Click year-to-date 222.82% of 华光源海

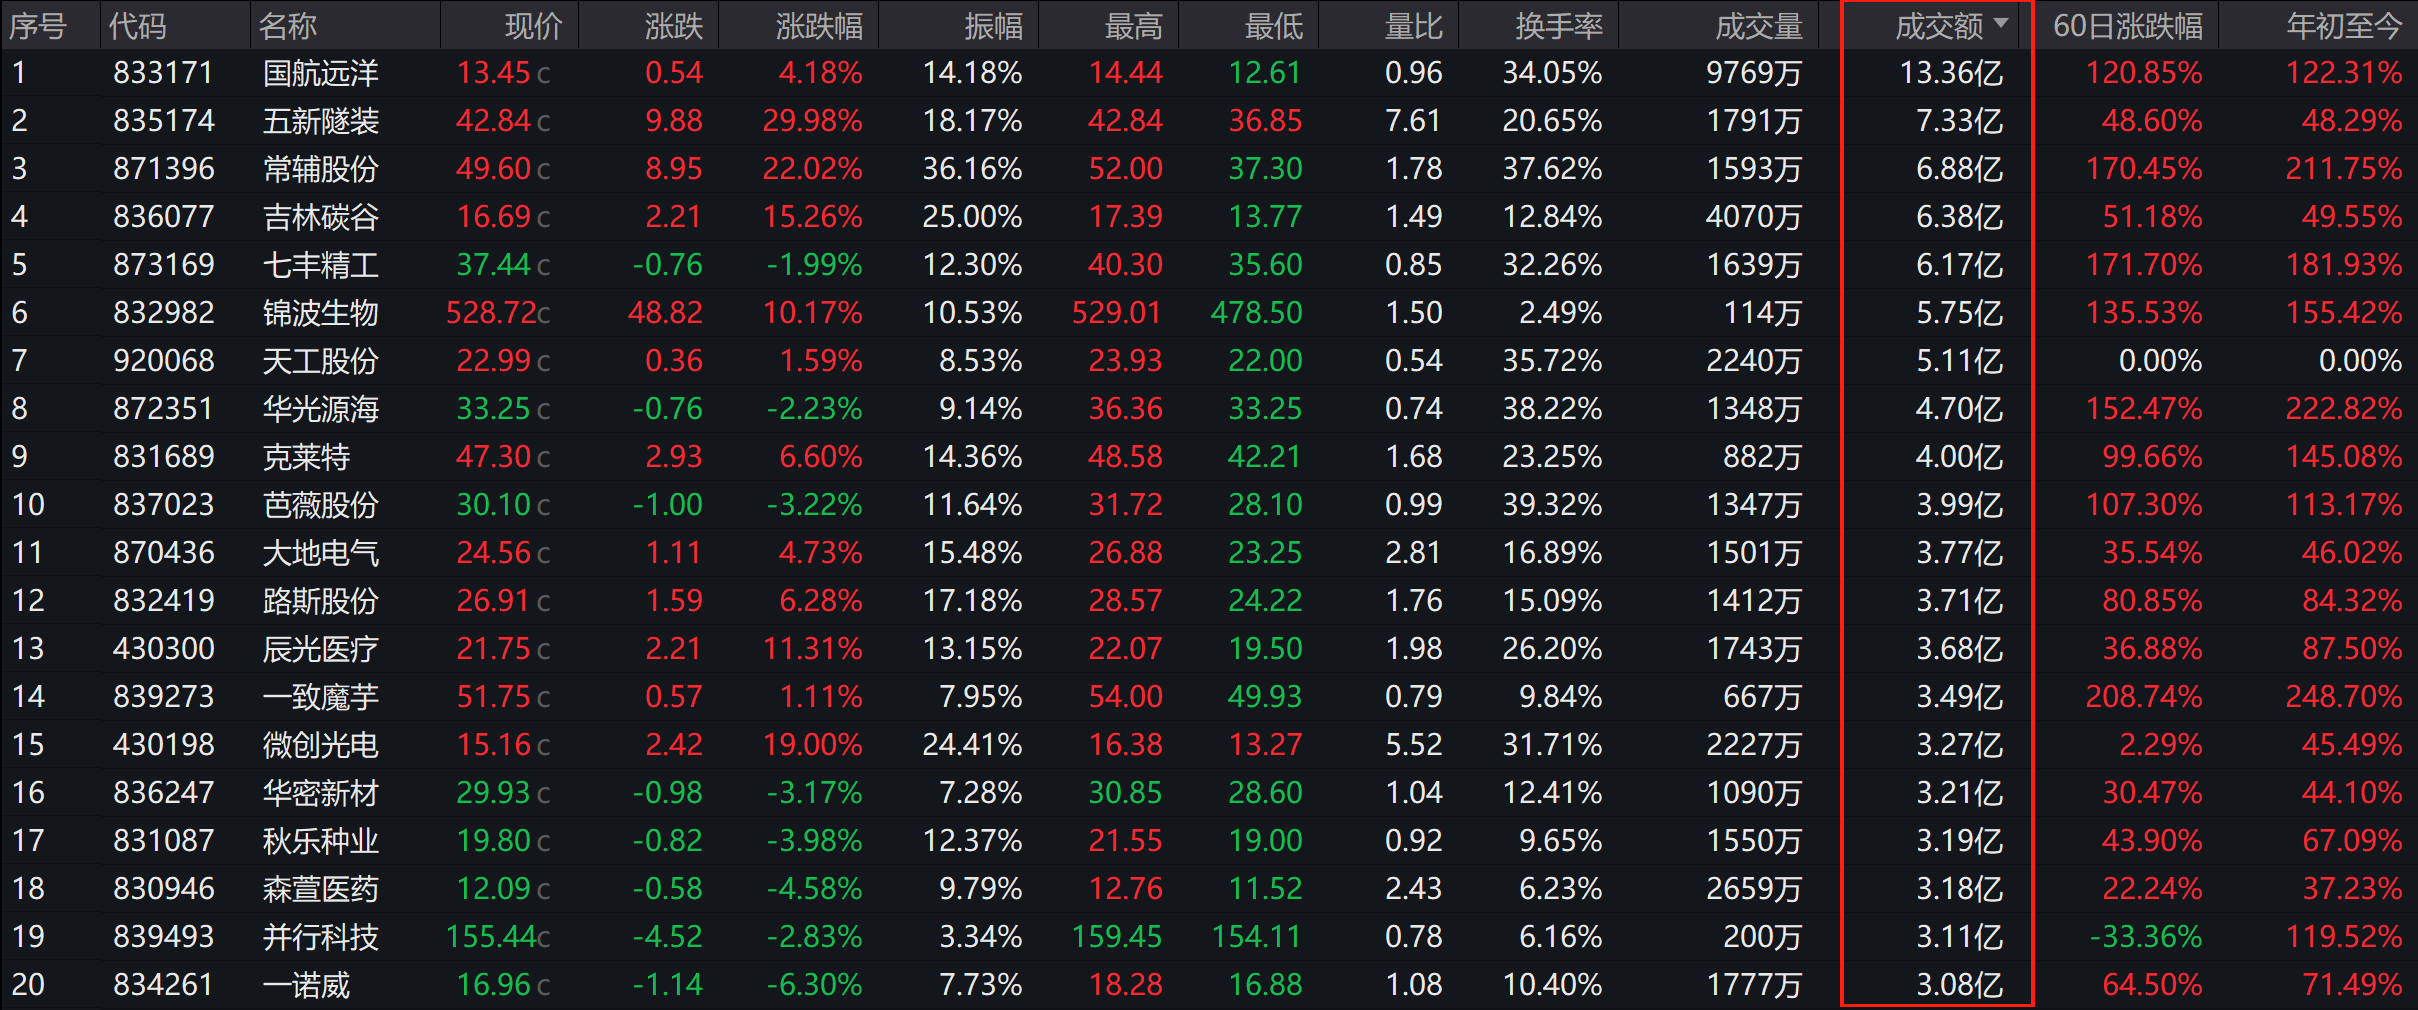[2344, 409]
